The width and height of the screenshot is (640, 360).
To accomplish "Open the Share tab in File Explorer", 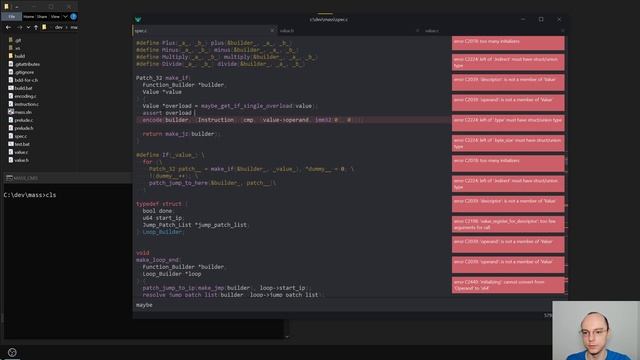I will (42, 17).
